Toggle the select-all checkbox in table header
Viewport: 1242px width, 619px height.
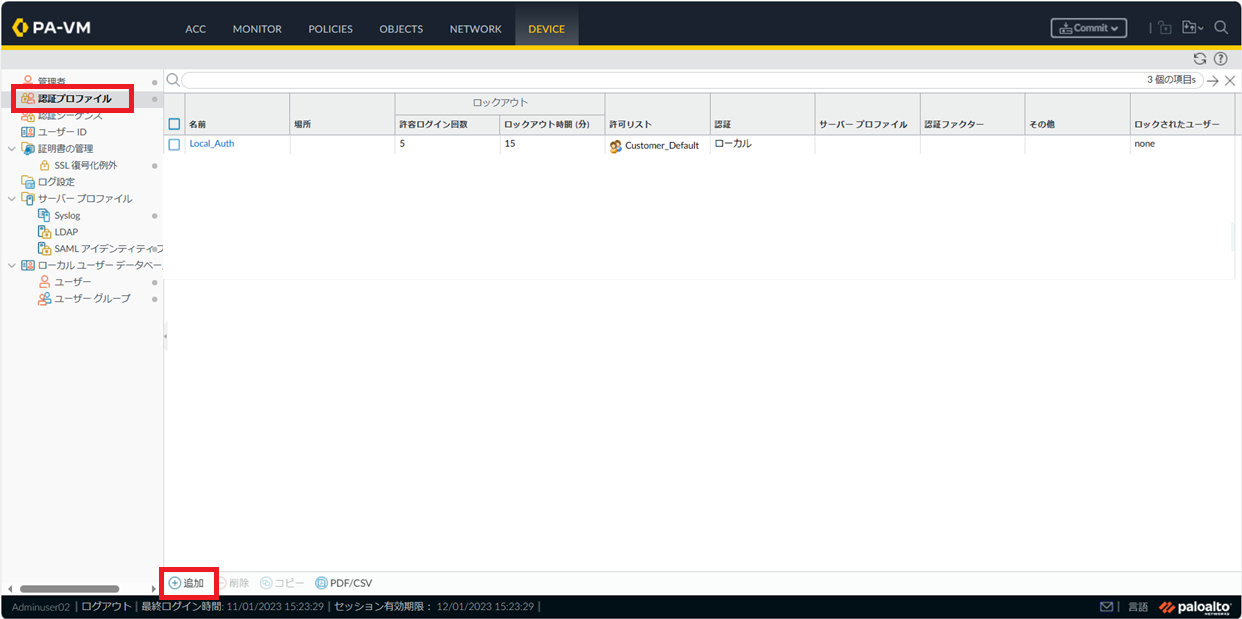pyautogui.click(x=174, y=124)
